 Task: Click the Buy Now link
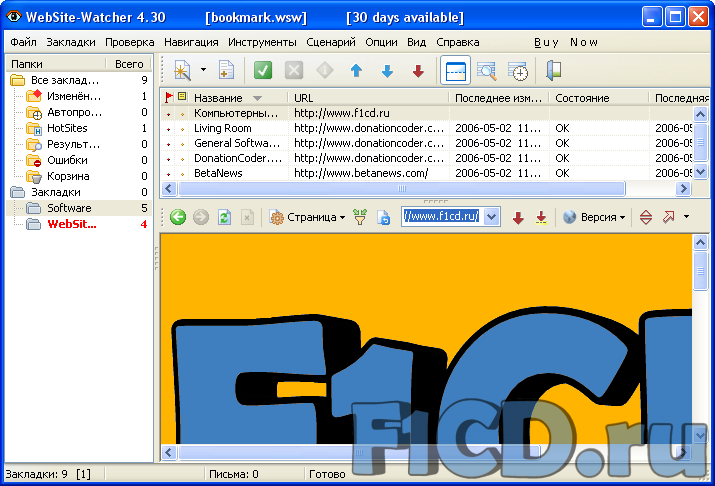[x=566, y=42]
